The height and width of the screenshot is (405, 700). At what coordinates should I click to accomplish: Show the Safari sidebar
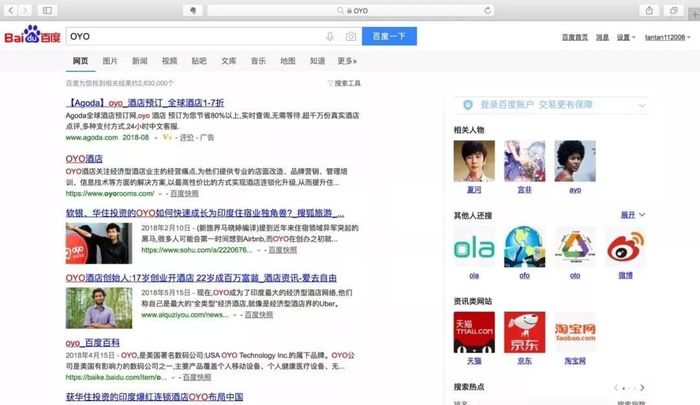click(x=47, y=10)
